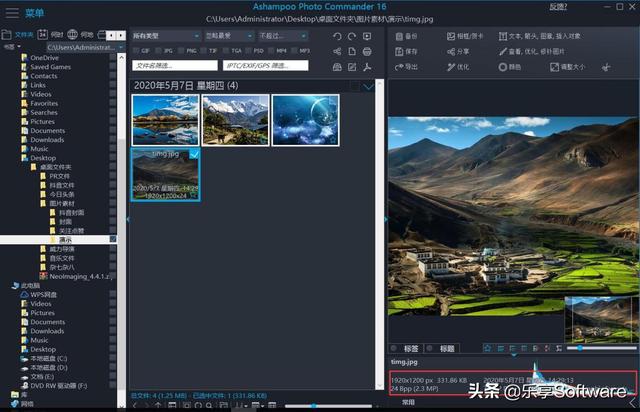Toggle the PSD file type filter checkbox
The image size is (640, 412).
247,50
